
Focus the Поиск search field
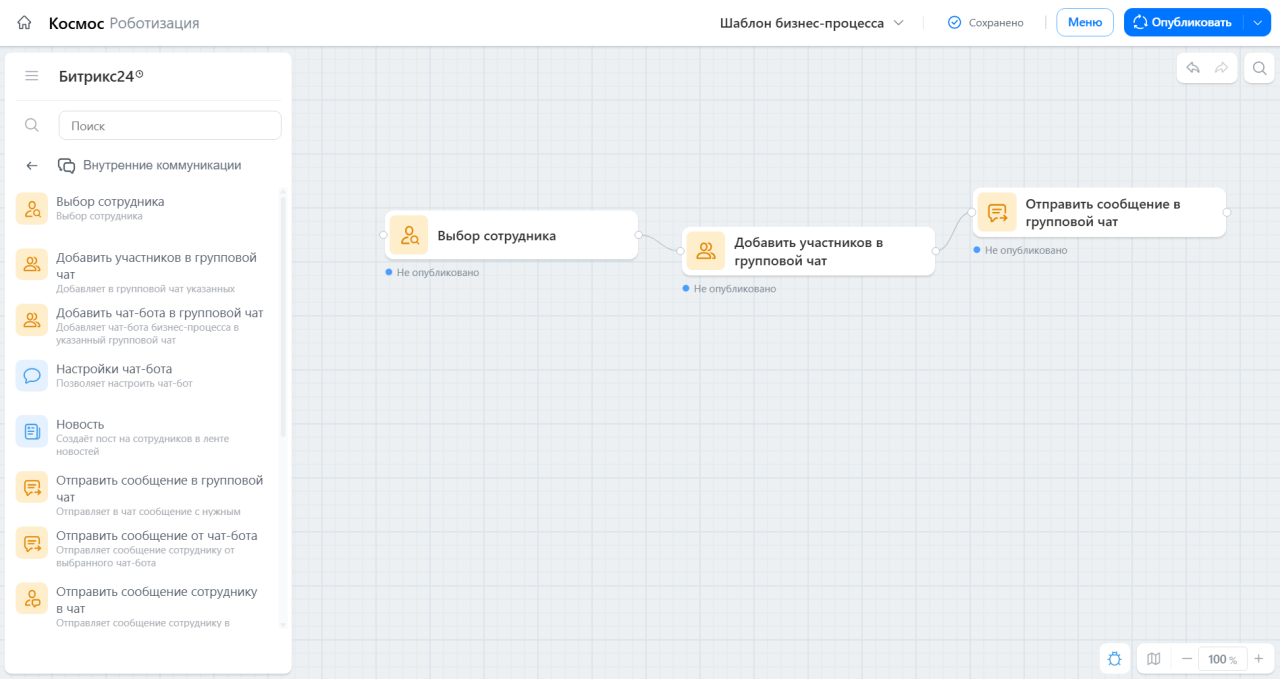pos(170,126)
